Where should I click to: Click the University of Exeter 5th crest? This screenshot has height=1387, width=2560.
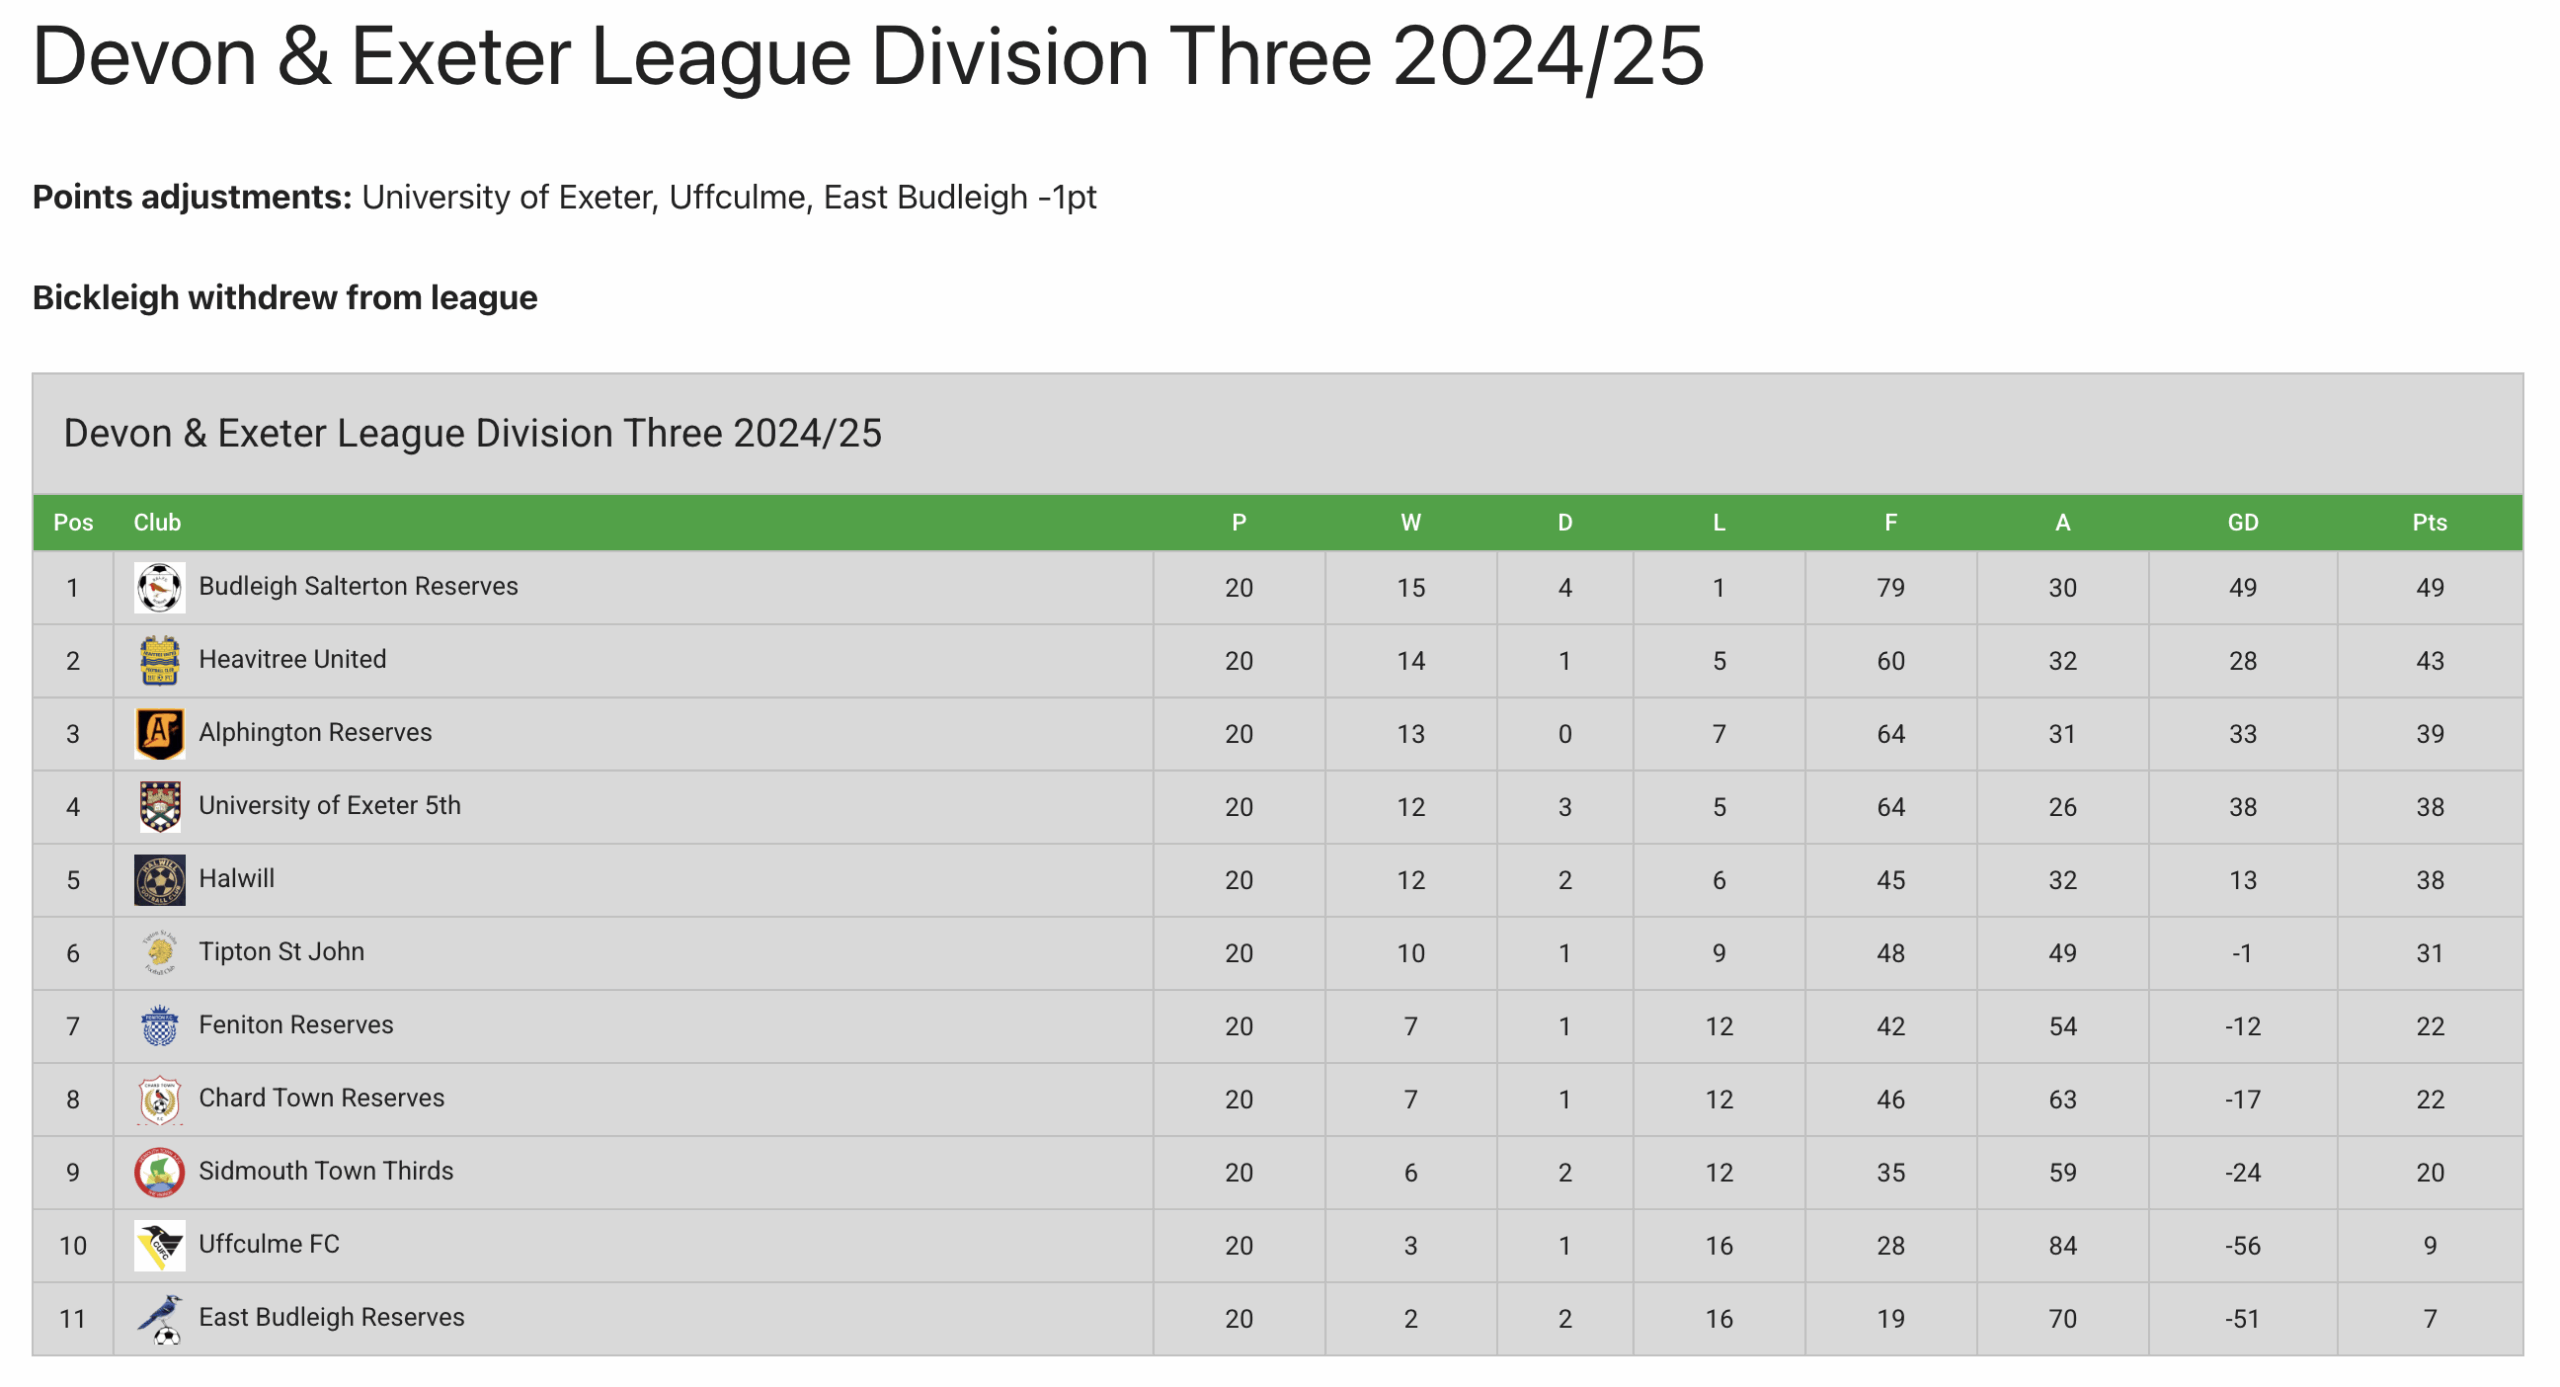point(159,806)
